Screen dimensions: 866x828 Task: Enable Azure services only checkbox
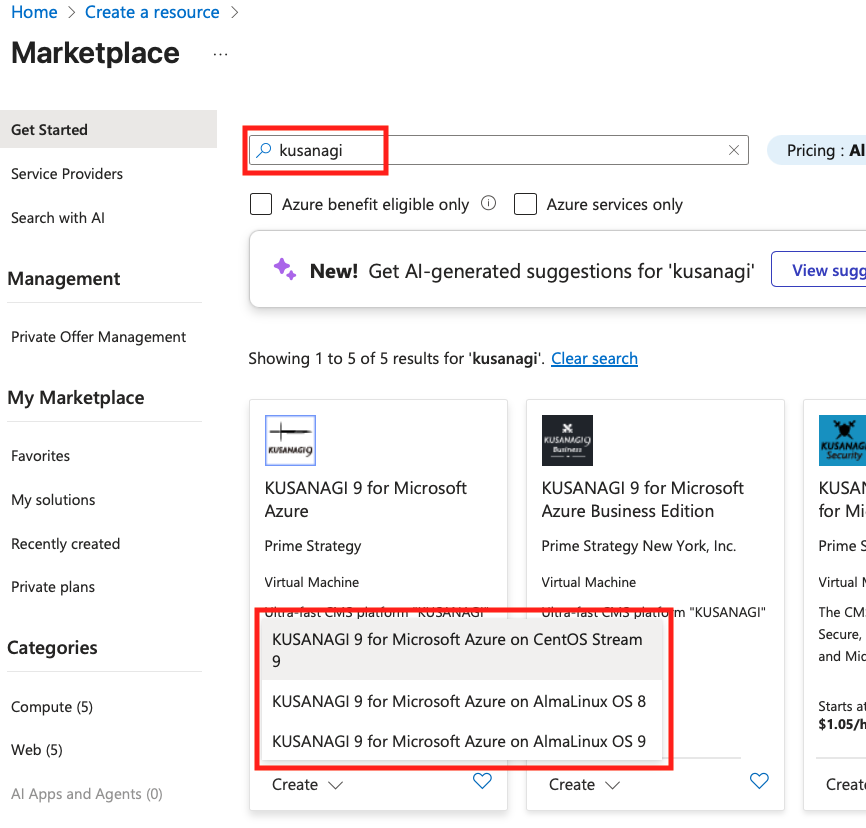point(525,204)
